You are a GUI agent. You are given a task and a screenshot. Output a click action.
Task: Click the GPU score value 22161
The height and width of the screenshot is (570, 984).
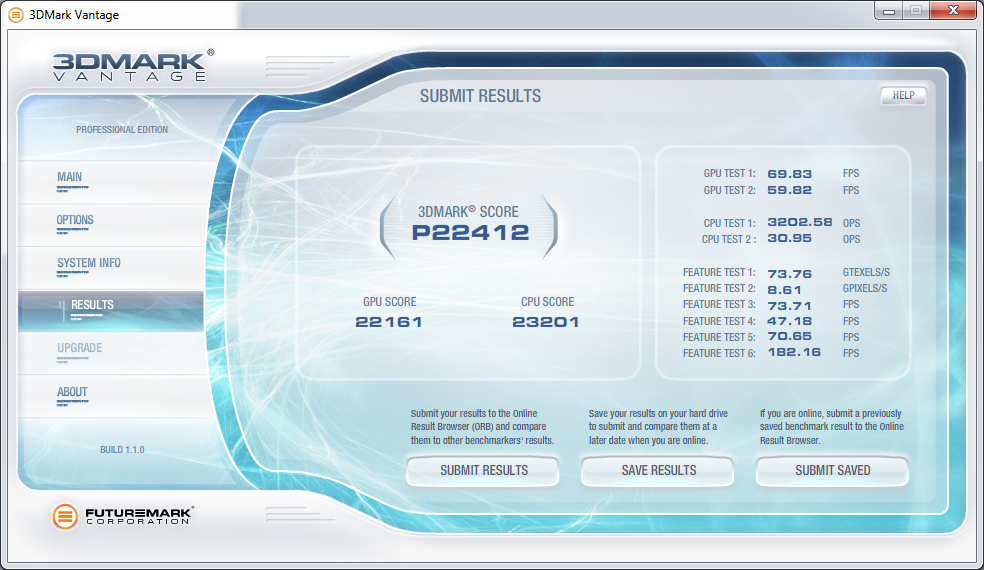click(389, 322)
